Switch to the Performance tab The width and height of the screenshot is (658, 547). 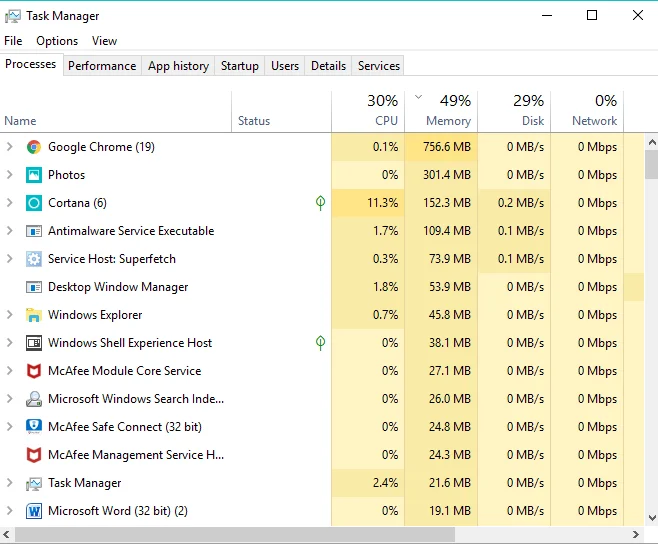pos(102,66)
